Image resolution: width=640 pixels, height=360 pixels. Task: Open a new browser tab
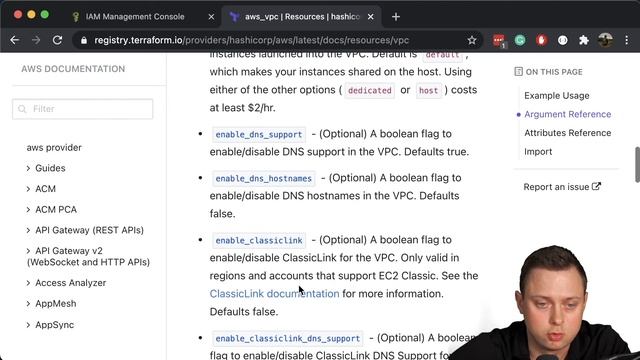[x=396, y=17]
